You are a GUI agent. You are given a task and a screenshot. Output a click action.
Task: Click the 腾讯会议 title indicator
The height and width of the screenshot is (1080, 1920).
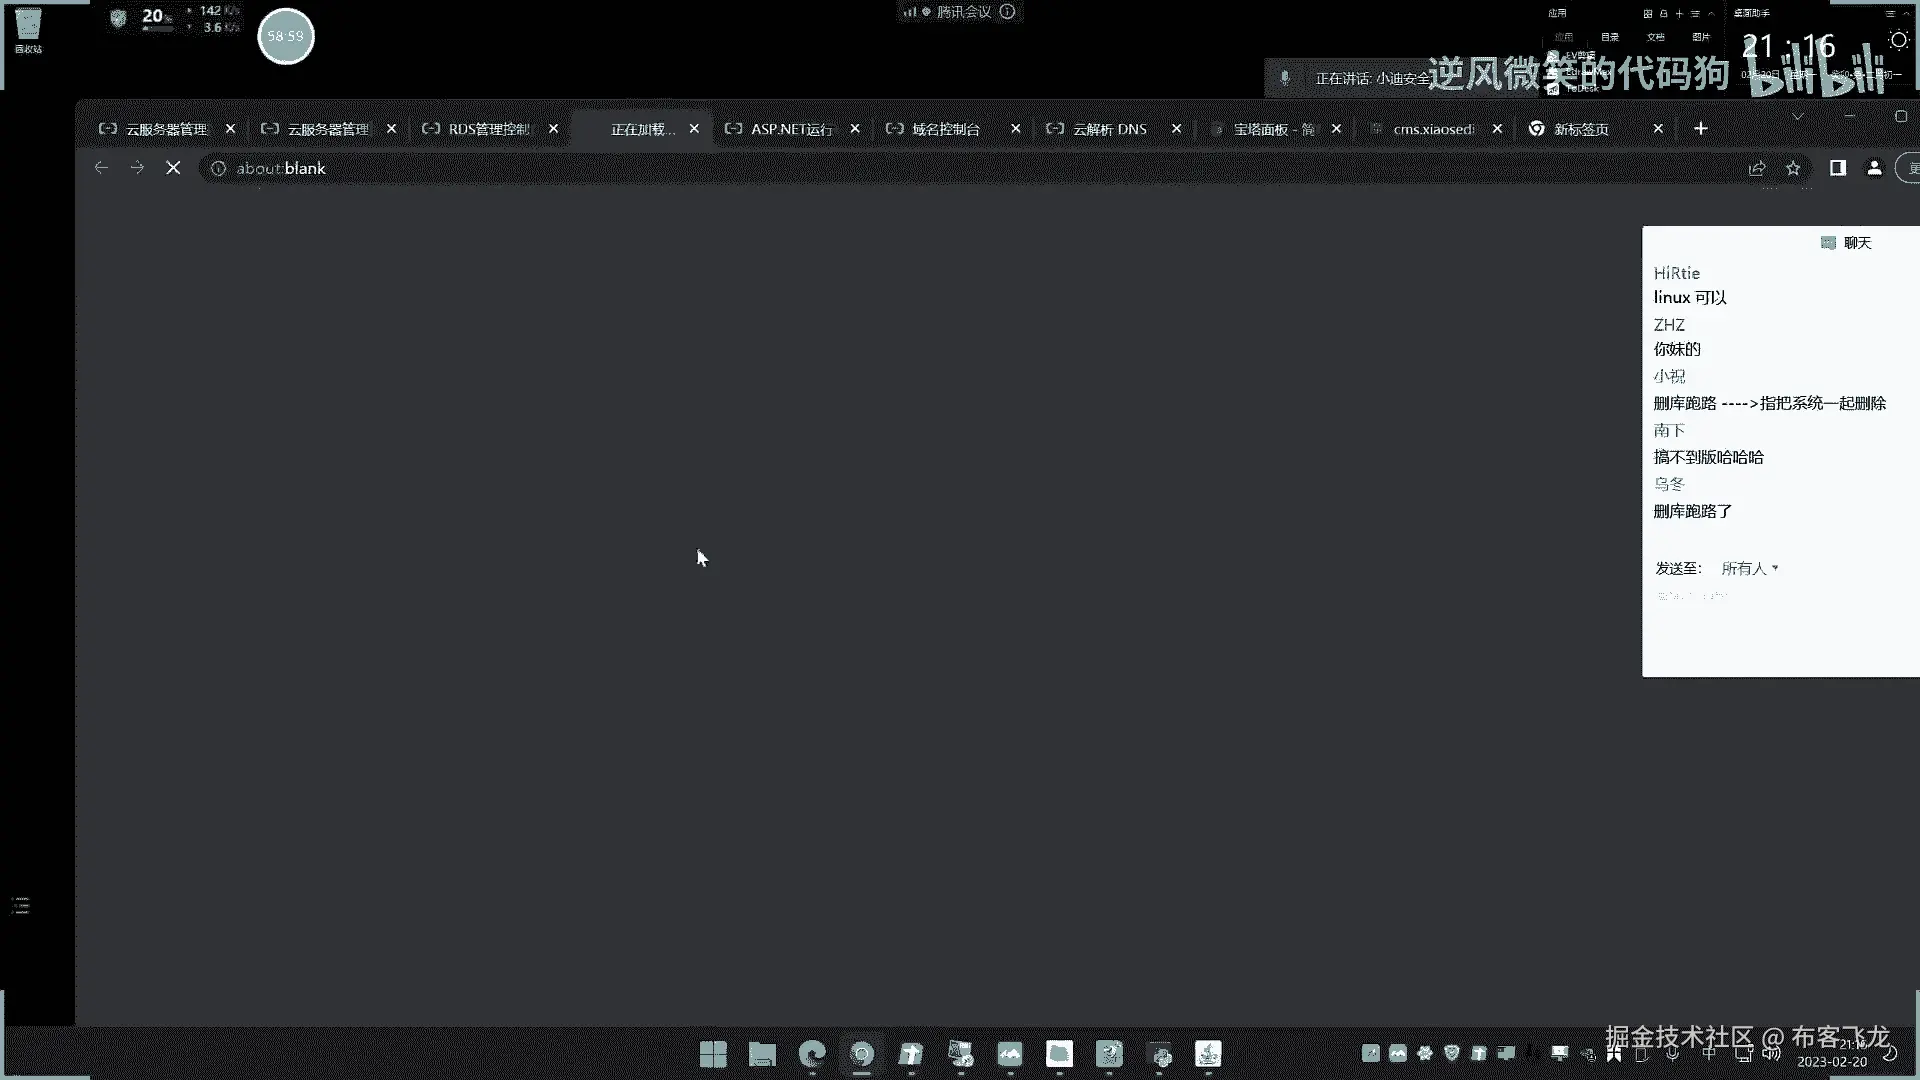click(x=962, y=12)
